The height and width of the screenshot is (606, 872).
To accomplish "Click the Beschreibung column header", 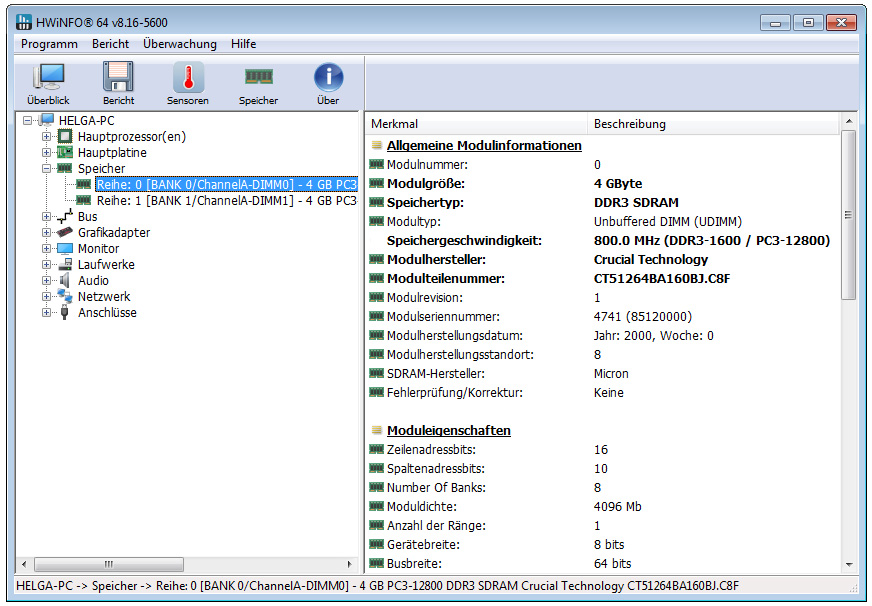I will [x=629, y=124].
